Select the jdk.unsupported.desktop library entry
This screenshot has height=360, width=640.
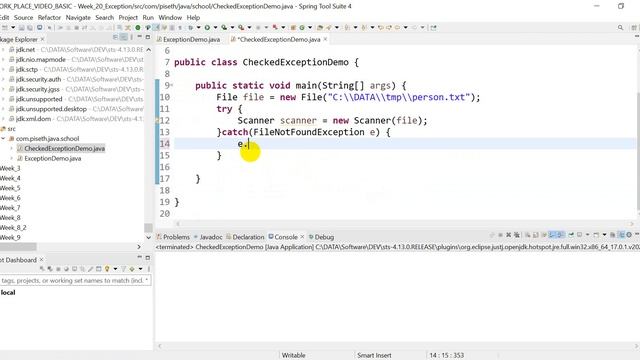coord(51,109)
